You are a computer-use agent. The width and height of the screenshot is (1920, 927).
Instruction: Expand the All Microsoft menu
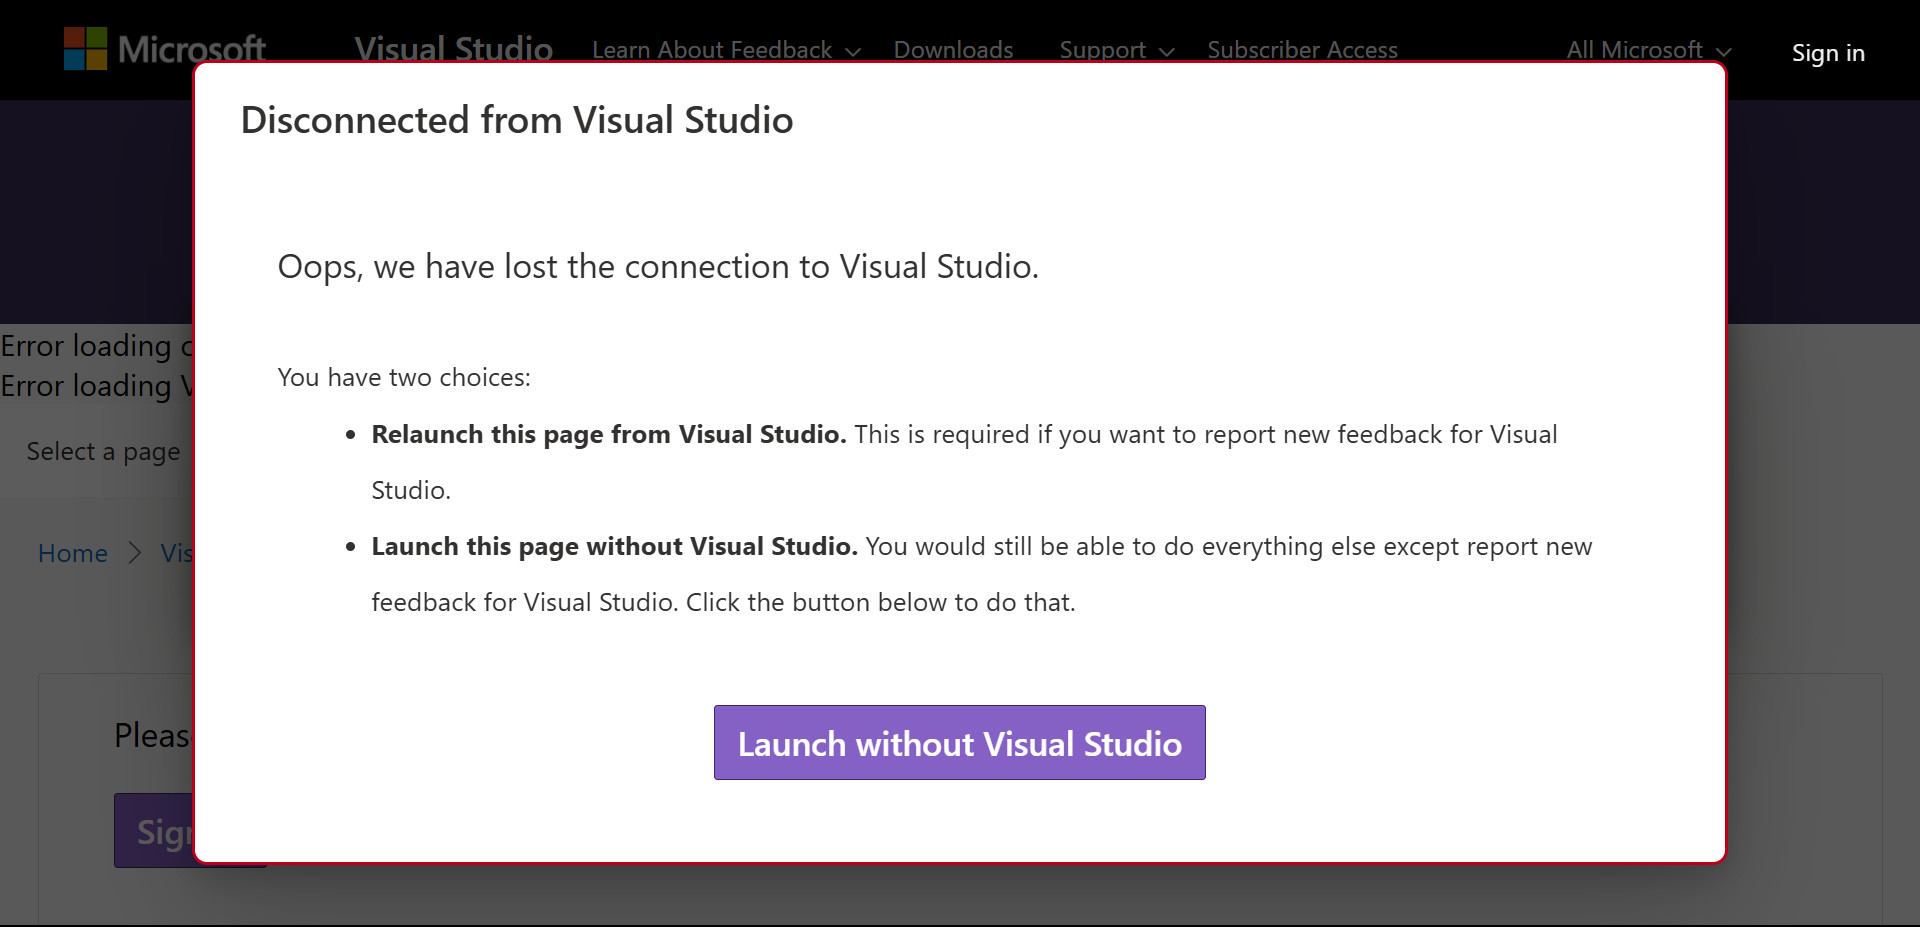tap(1649, 50)
